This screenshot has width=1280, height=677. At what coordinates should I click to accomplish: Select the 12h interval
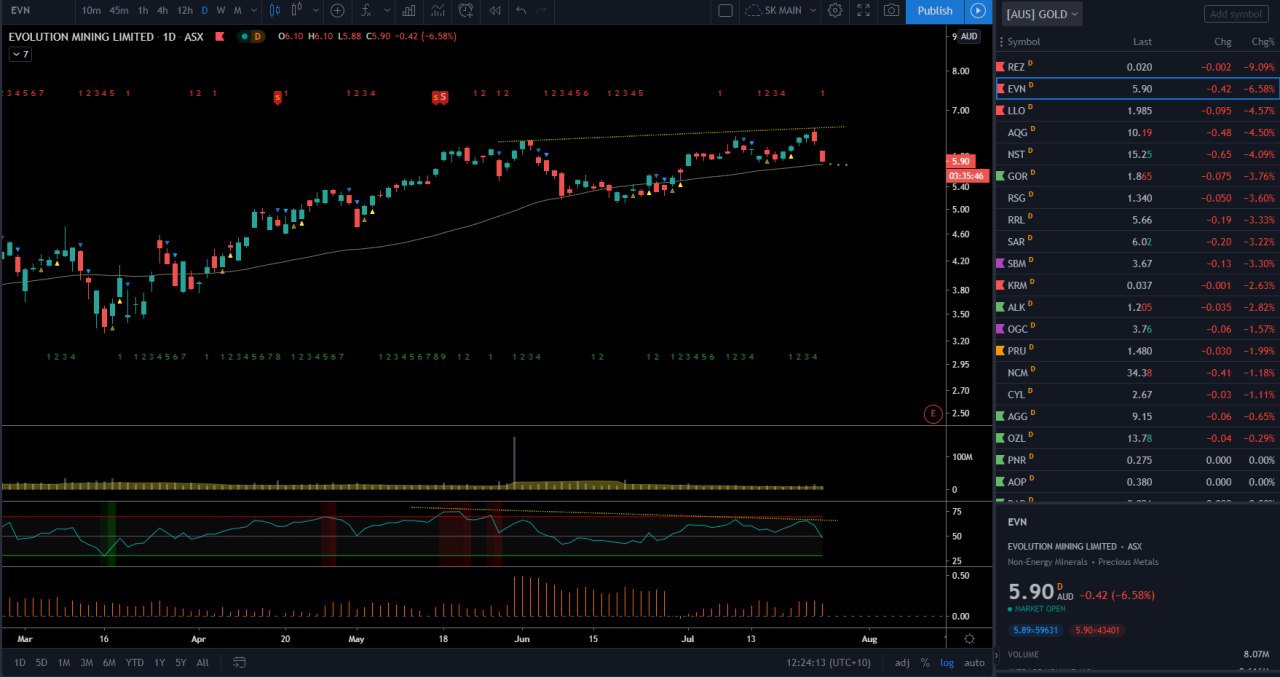pos(185,10)
